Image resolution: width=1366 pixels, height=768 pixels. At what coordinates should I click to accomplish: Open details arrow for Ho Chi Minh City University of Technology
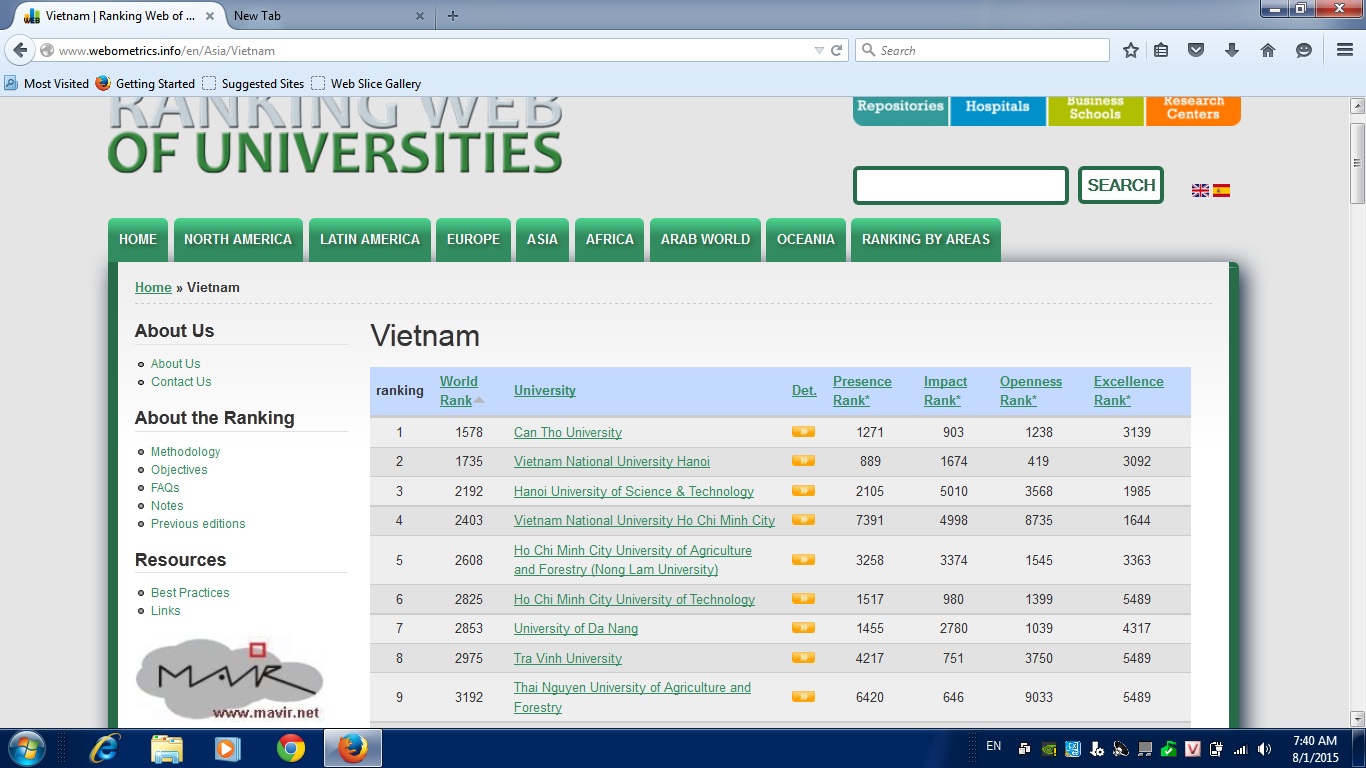point(803,599)
